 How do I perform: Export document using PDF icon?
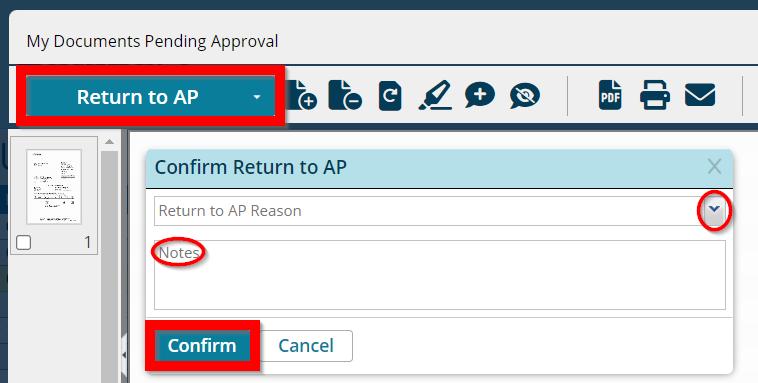[610, 95]
